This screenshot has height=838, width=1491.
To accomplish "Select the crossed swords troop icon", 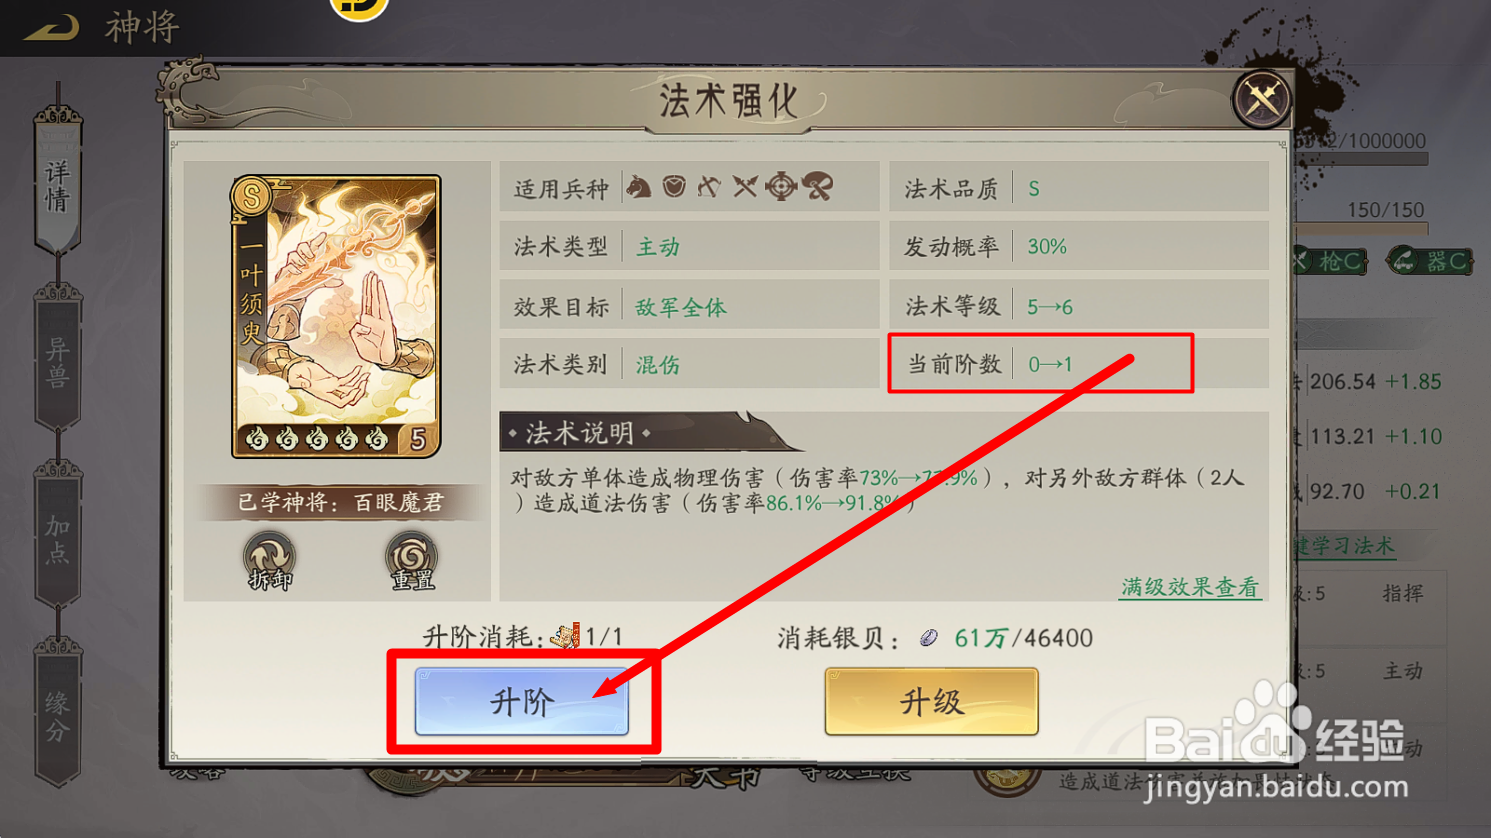I will (x=745, y=187).
